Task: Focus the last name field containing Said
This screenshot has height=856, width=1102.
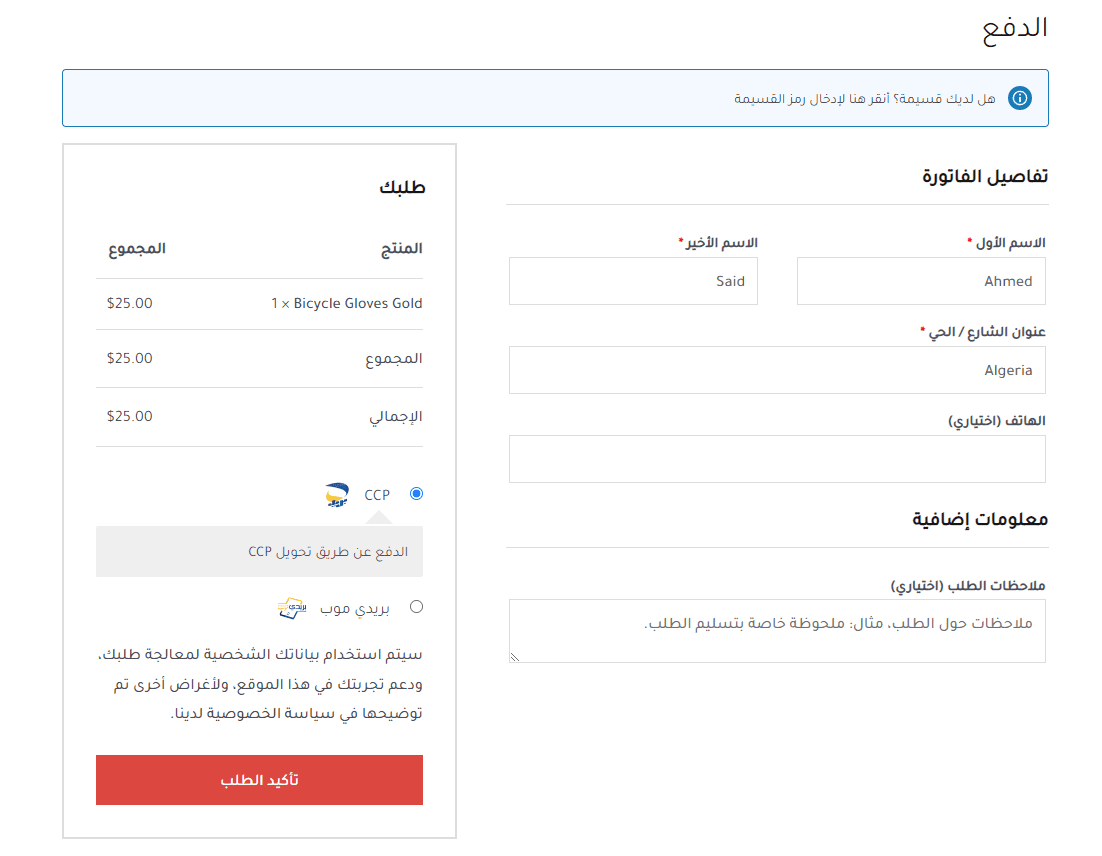Action: (x=632, y=281)
